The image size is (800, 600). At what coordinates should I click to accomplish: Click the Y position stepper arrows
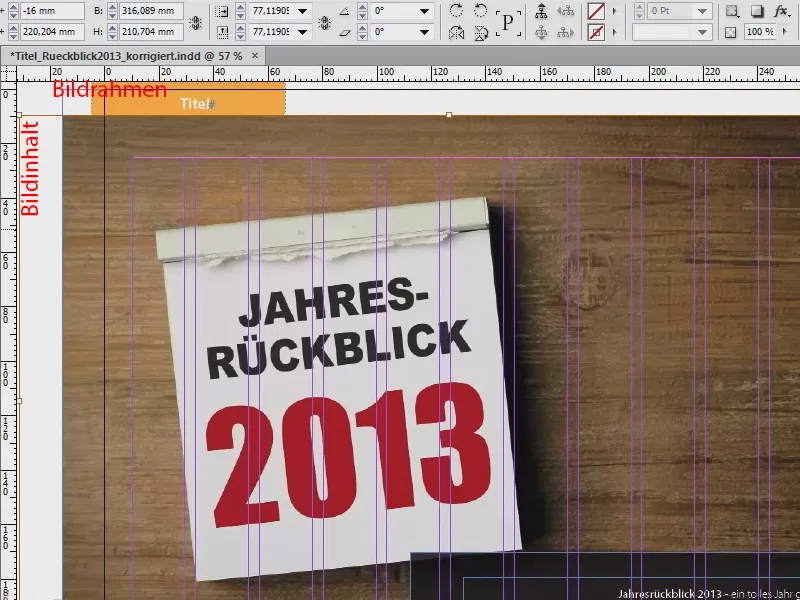point(14,32)
